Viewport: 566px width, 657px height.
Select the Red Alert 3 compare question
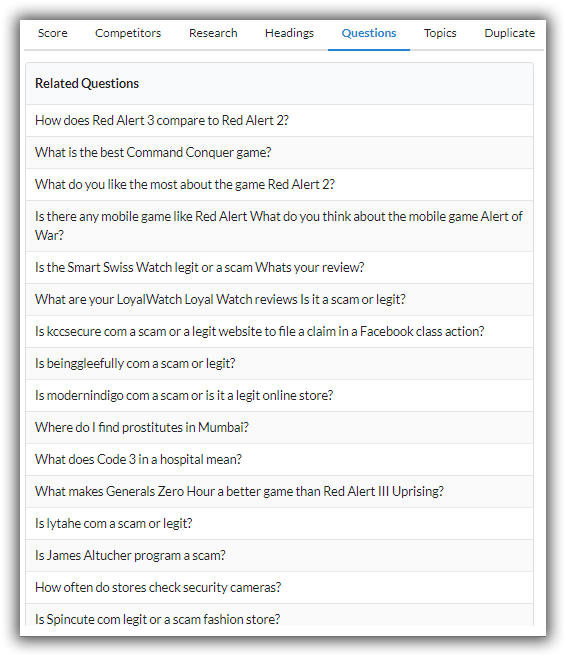click(x=279, y=121)
